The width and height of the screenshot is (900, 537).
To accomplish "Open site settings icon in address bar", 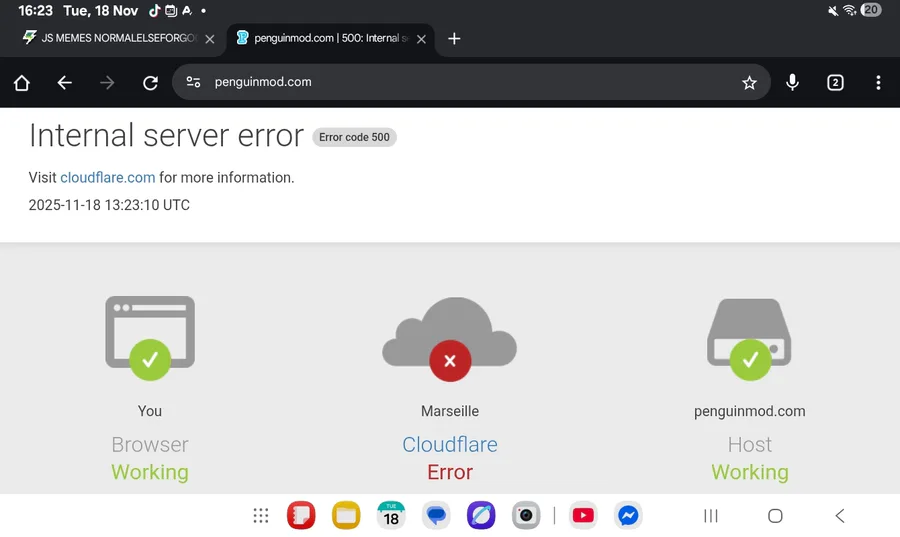I will coord(193,82).
